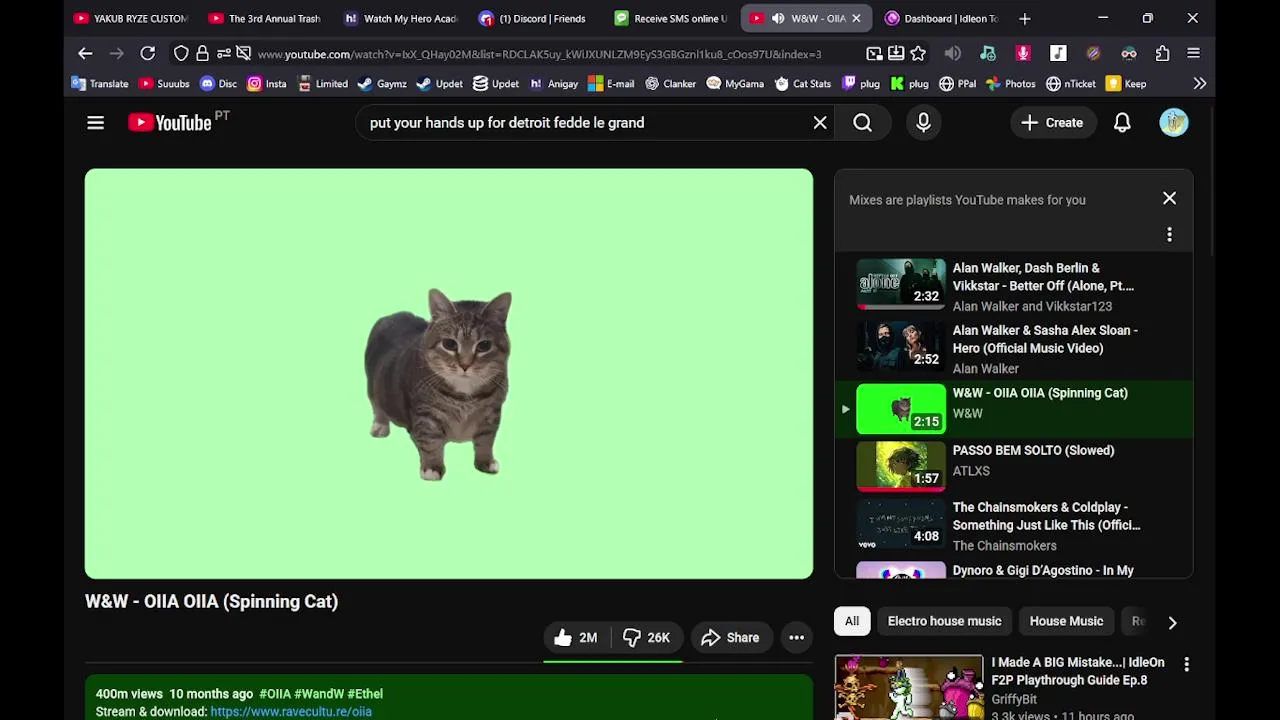
Task: Open more actions under the video
Action: click(x=796, y=637)
